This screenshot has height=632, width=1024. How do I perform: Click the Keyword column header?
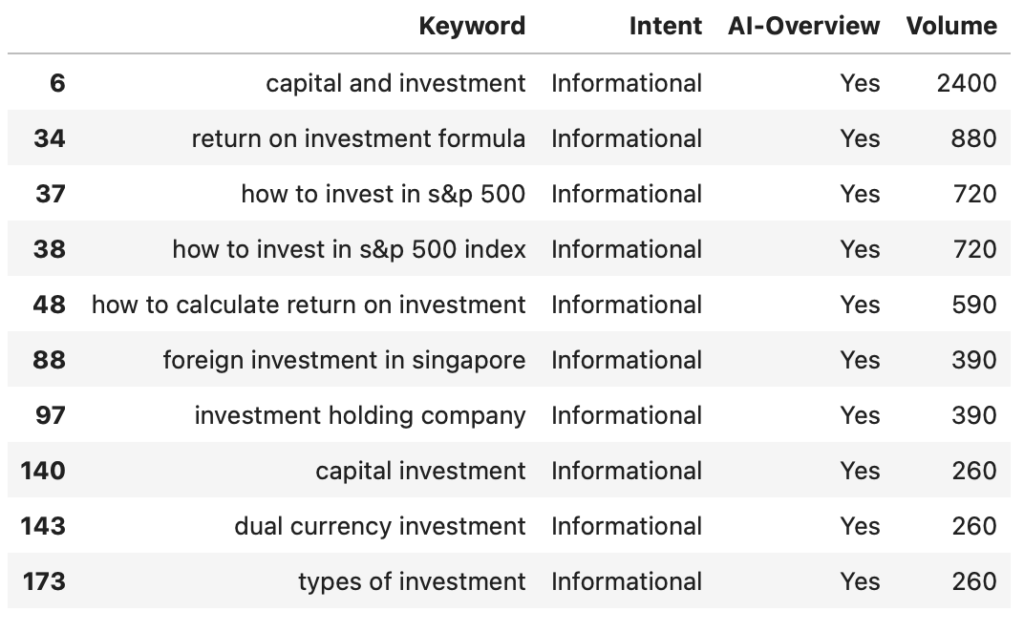click(472, 27)
